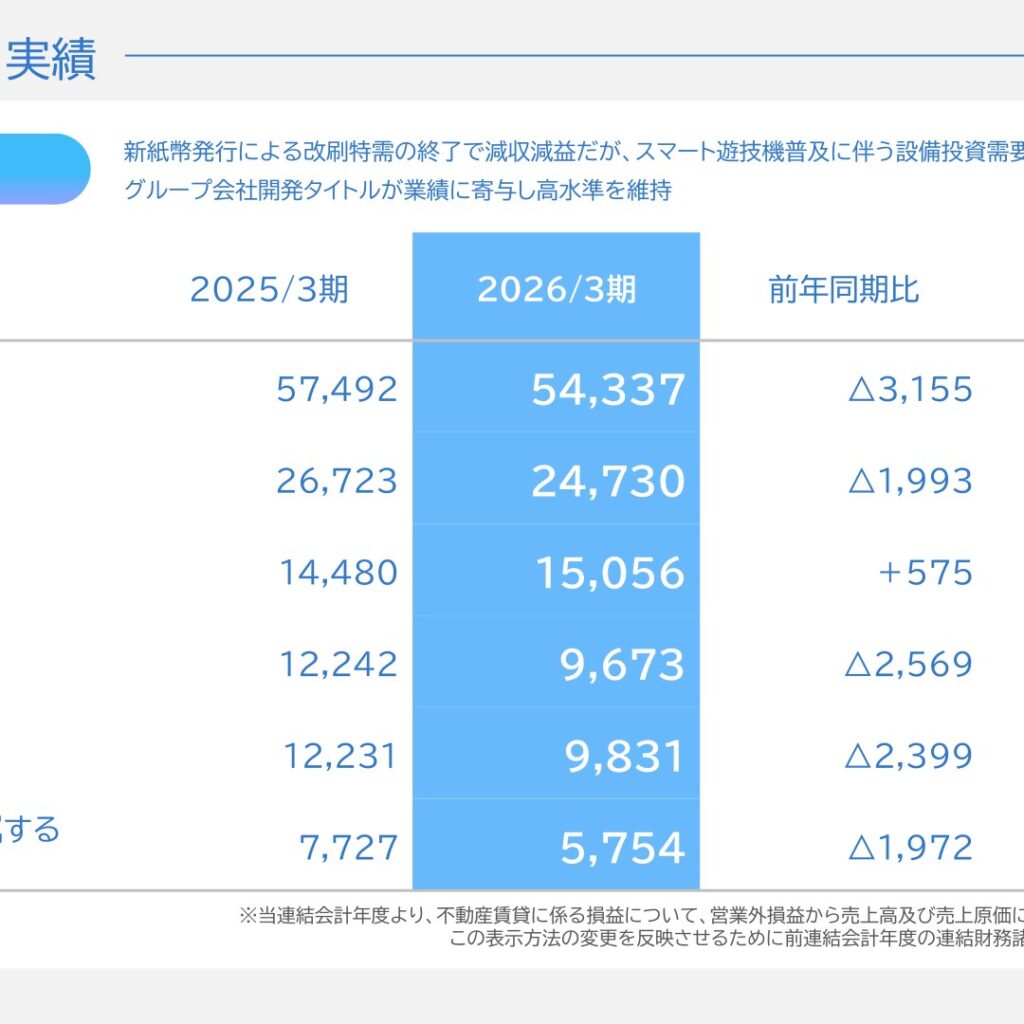Click the summary line starting グループ会社開発タイトル
Viewport: 1024px width, 1024px height.
pyautogui.click(x=398, y=190)
